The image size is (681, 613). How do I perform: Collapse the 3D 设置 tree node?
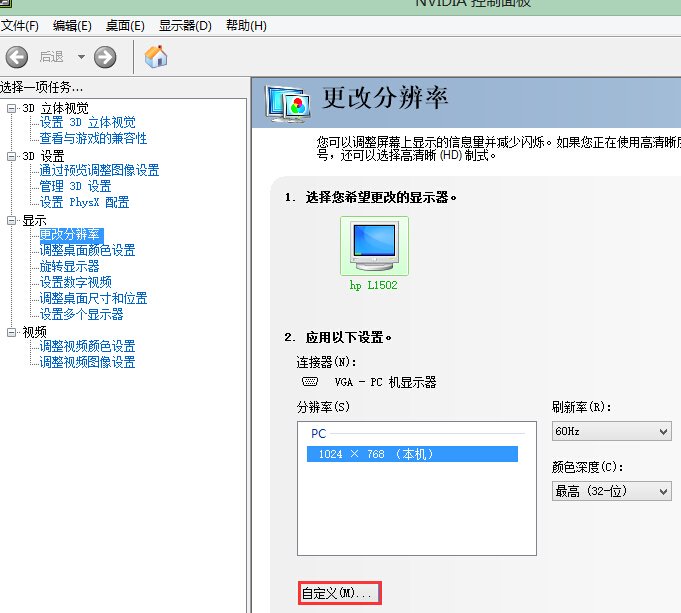pos(12,156)
